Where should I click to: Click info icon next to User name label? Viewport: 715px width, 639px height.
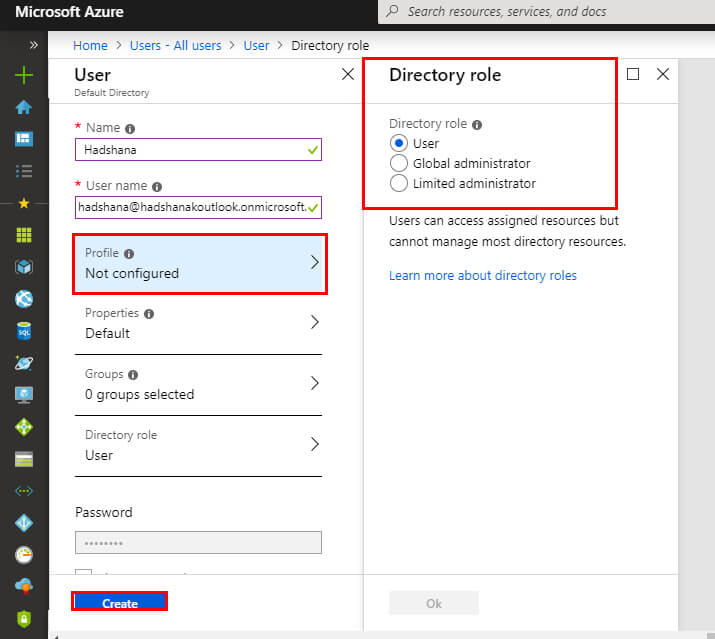[x=157, y=187]
